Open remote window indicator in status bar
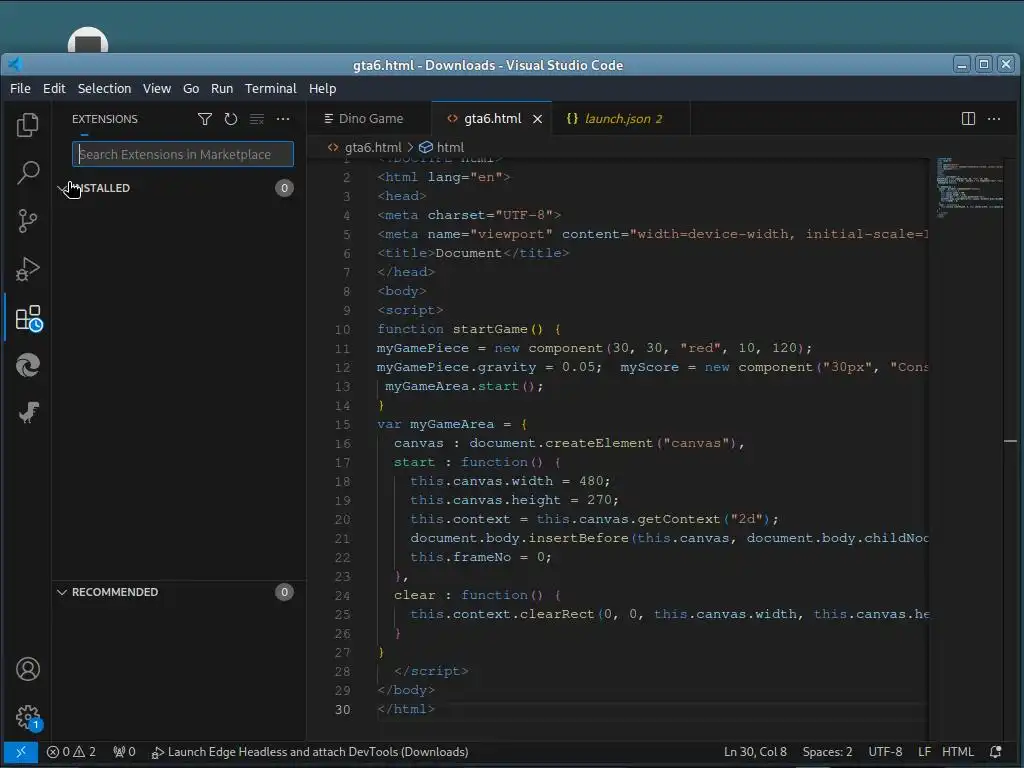1024x768 pixels. [x=20, y=752]
